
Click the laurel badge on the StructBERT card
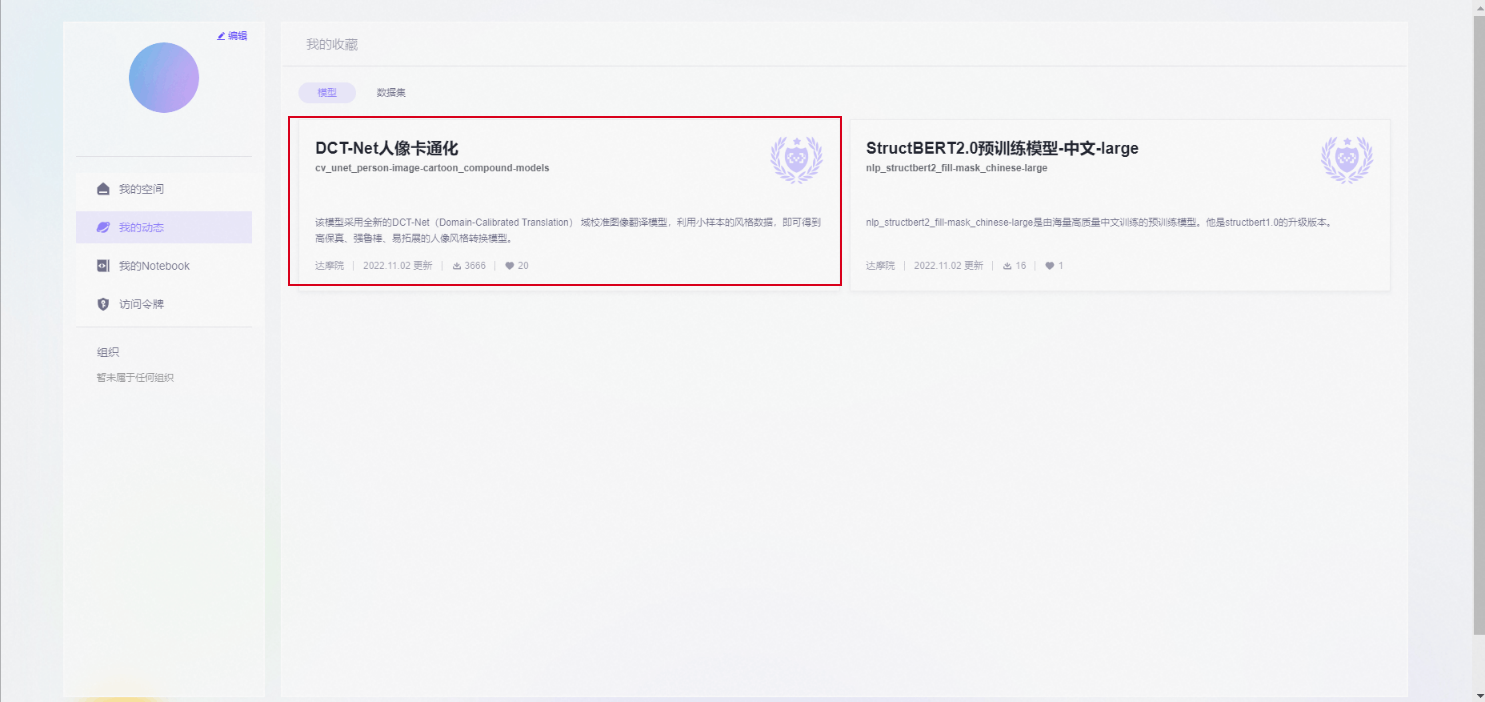[1348, 160]
